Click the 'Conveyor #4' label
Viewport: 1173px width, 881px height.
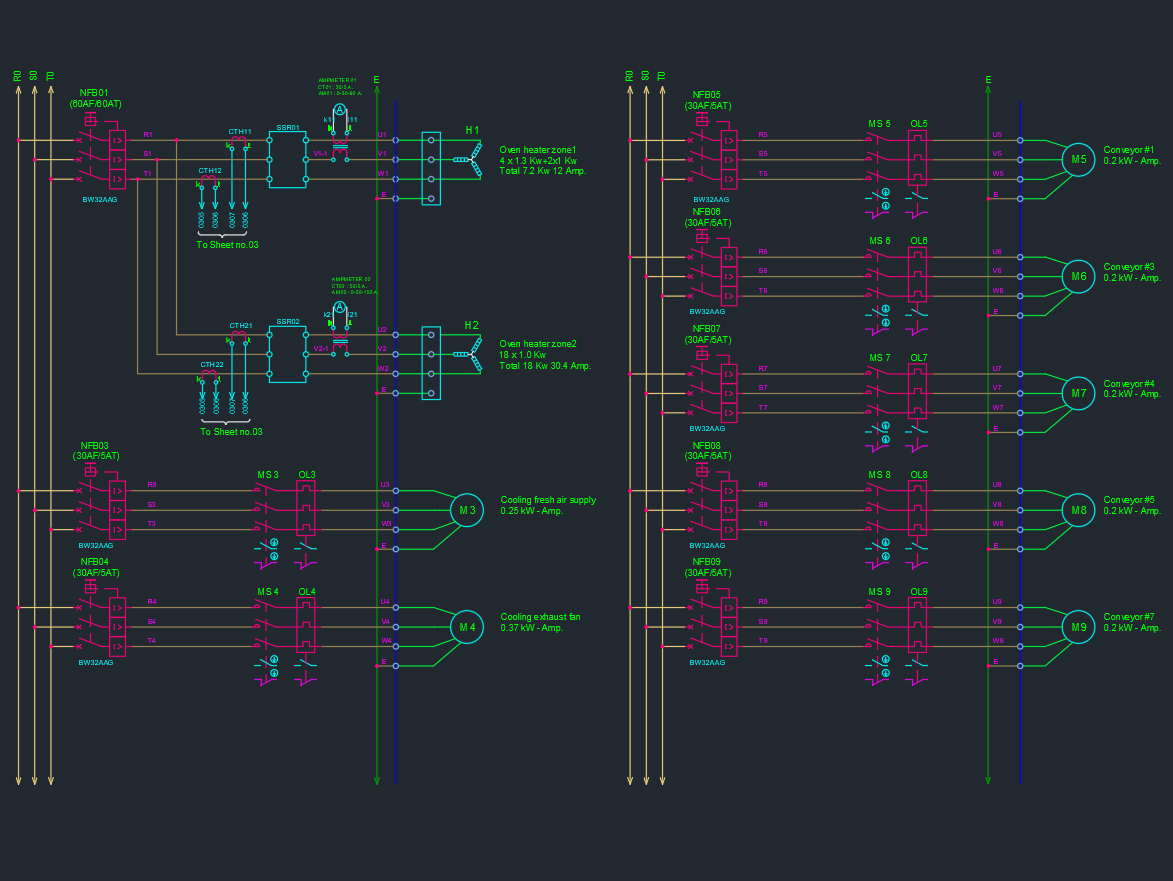[x=1129, y=384]
